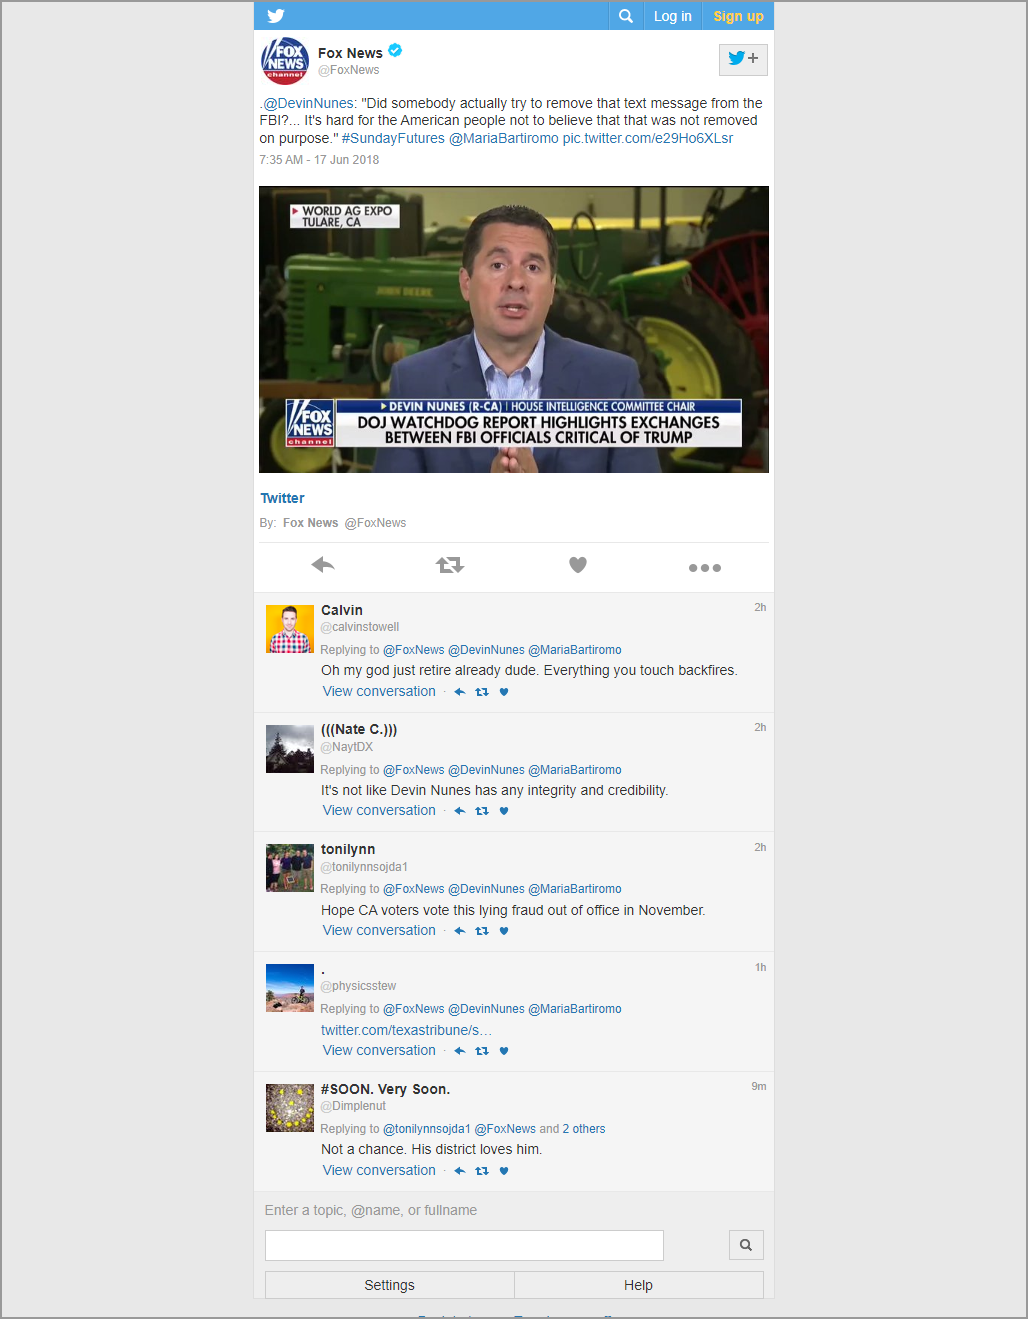Screen dimensions: 1028x1319
Task: Click tweet timestamp 7:35 AM - 17 Jun 2018
Action: (319, 160)
